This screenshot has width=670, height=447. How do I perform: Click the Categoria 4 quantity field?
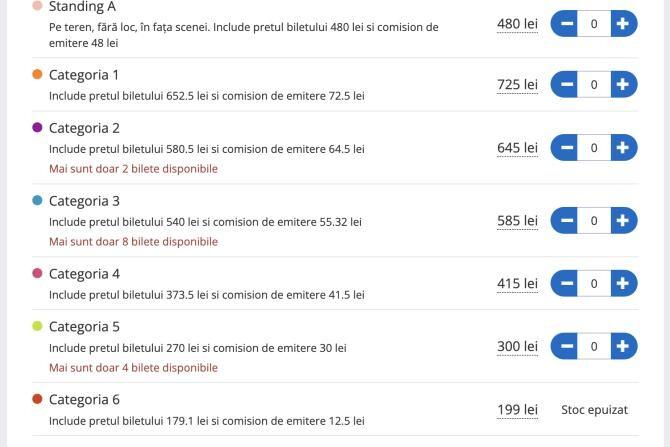pyautogui.click(x=594, y=283)
